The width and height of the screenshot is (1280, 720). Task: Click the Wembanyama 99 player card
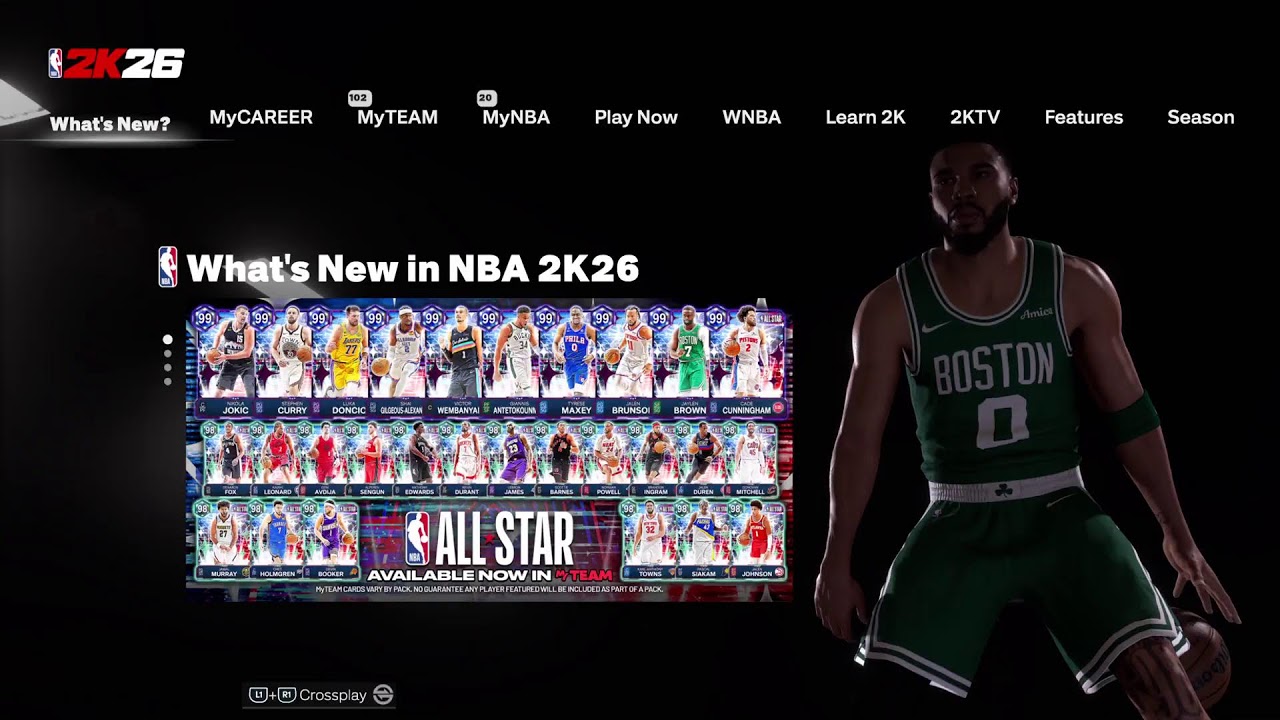coord(452,362)
